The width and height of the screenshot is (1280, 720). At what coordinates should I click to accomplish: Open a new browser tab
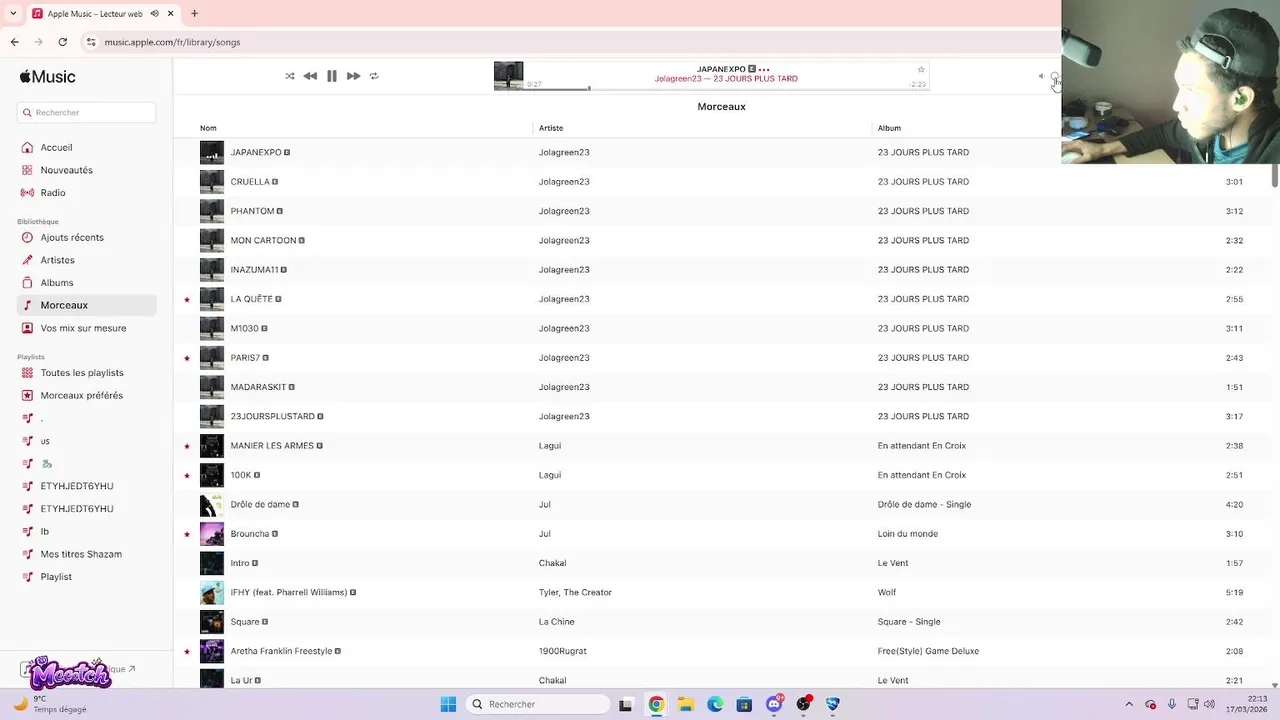[x=194, y=13]
